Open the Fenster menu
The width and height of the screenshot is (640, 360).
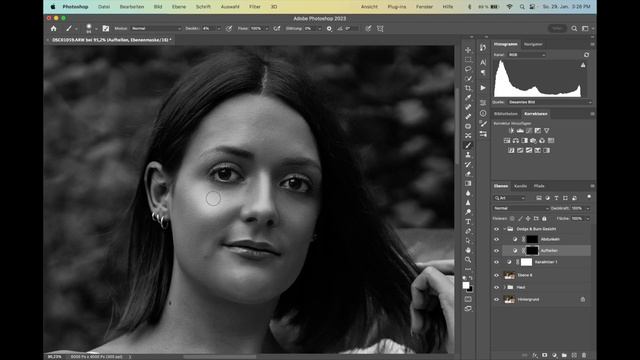coord(424,7)
